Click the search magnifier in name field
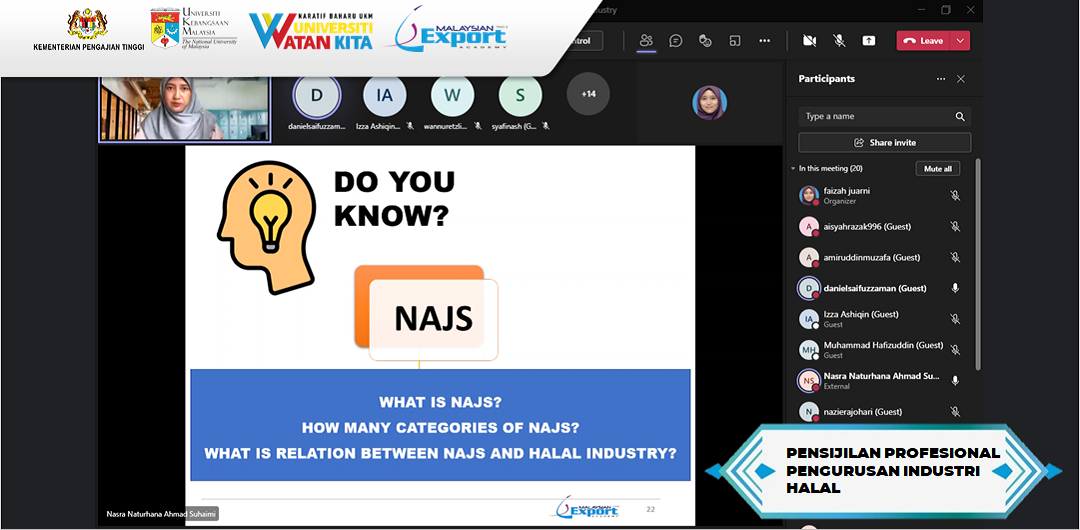Viewport: 1080px width, 530px height. coord(960,117)
